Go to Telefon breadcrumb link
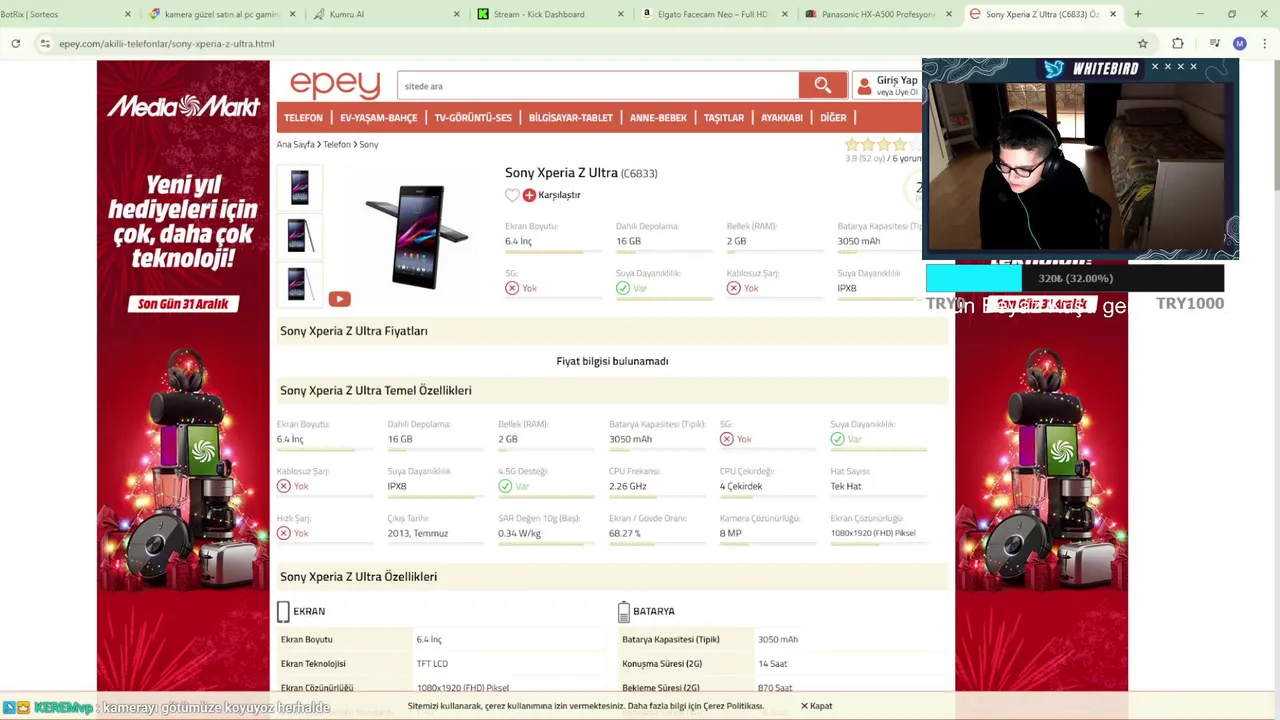1280x720 pixels. (337, 145)
